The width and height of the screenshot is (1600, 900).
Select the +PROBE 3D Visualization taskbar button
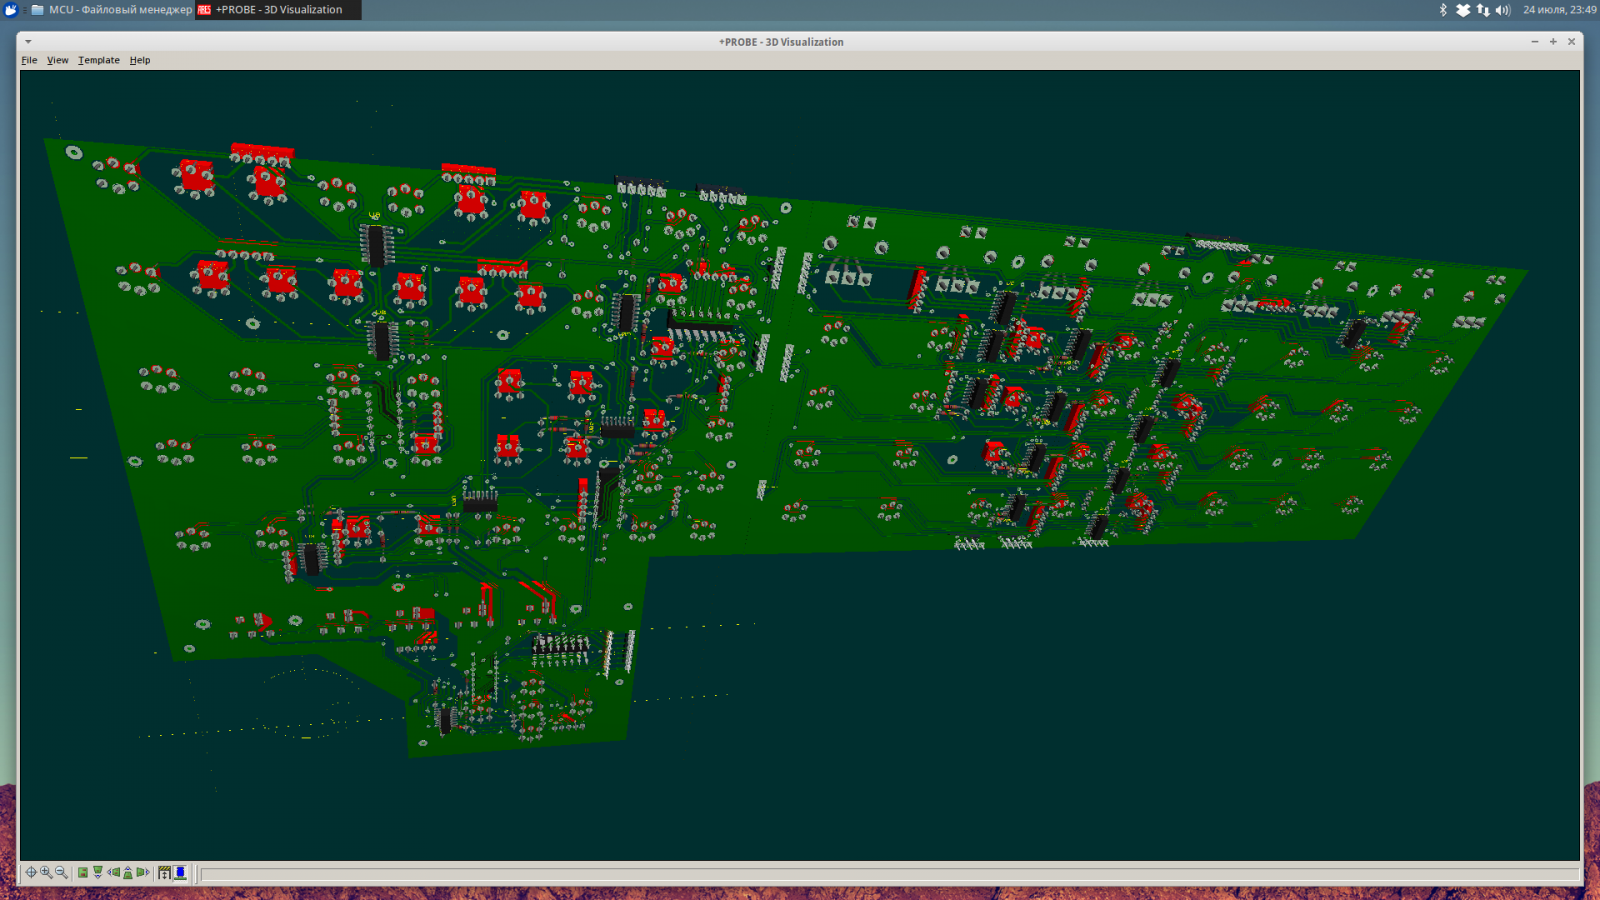[277, 10]
